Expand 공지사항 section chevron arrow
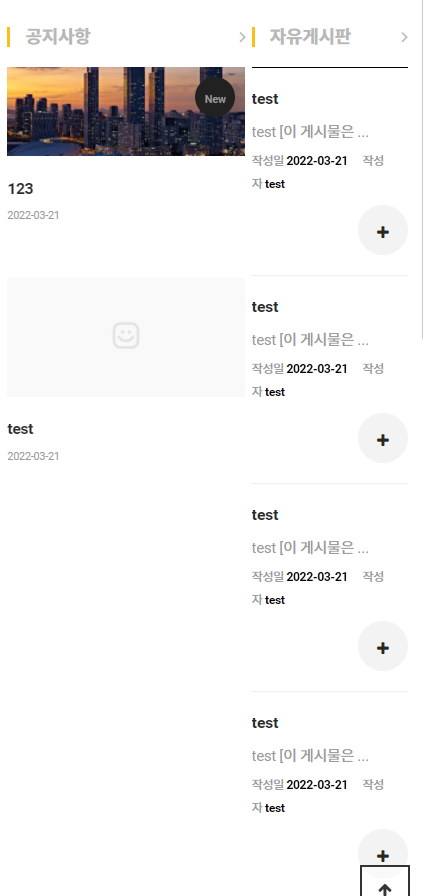The image size is (423, 896). tap(242, 37)
